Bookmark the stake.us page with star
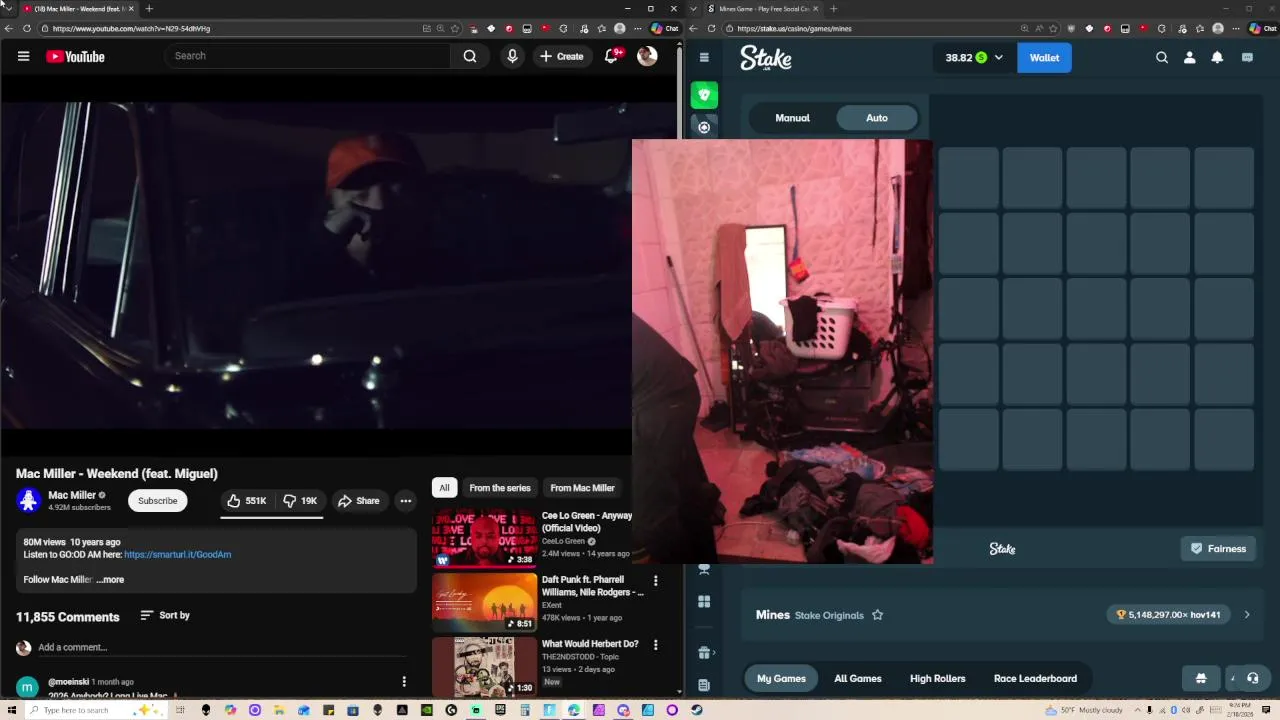Screen dimensions: 1280x720 click(x=1054, y=28)
